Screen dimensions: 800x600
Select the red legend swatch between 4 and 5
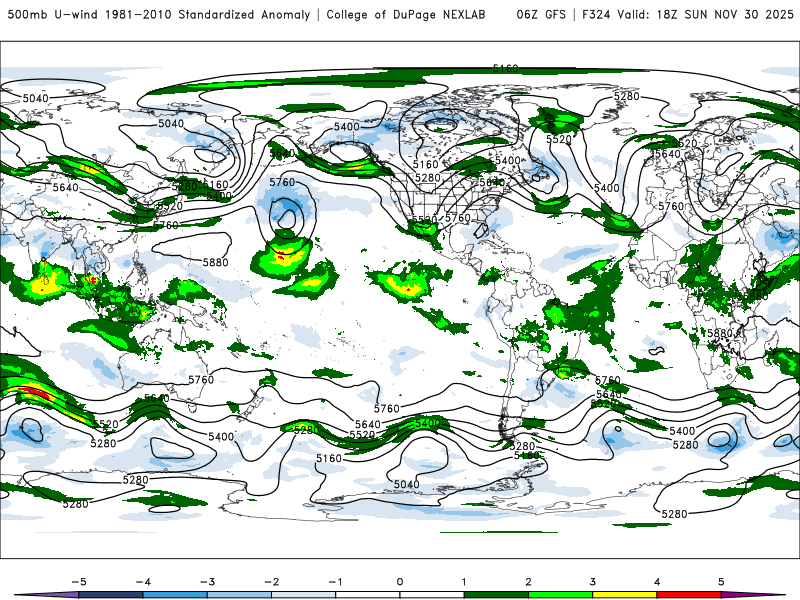(x=689, y=595)
